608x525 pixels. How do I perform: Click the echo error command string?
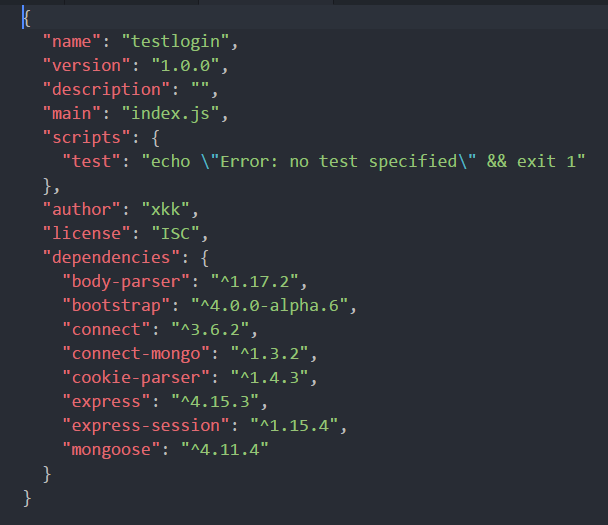[362, 160]
